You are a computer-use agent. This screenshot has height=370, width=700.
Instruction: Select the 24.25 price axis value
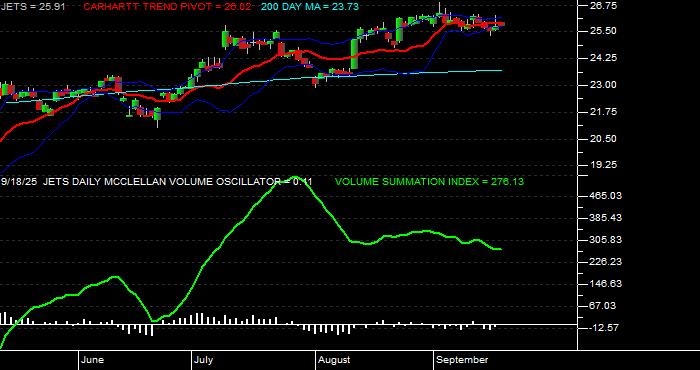pyautogui.click(x=603, y=58)
